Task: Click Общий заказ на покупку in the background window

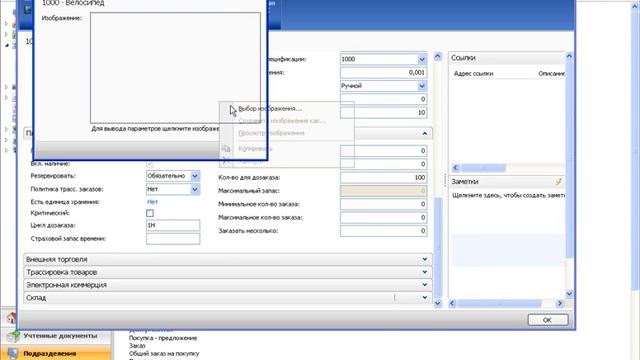Action: tap(164, 353)
